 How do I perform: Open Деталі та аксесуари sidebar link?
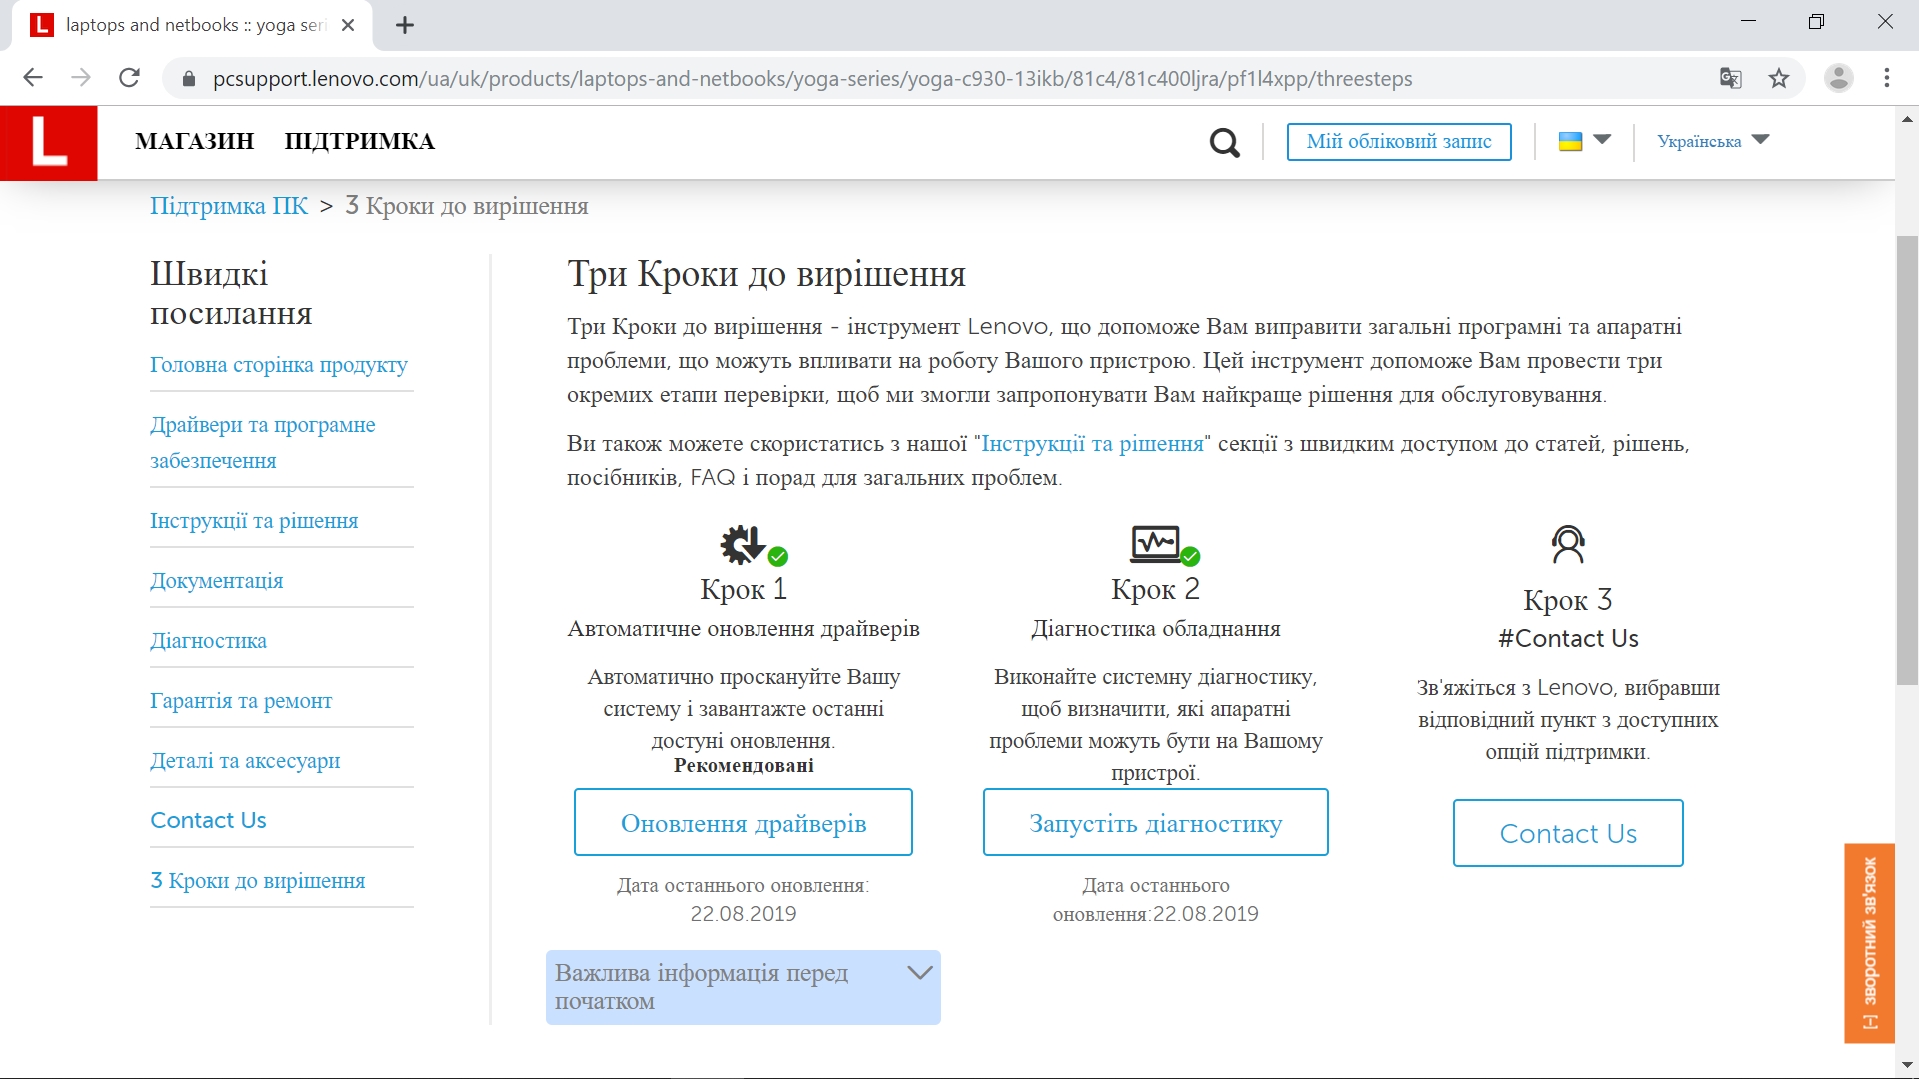tap(245, 761)
